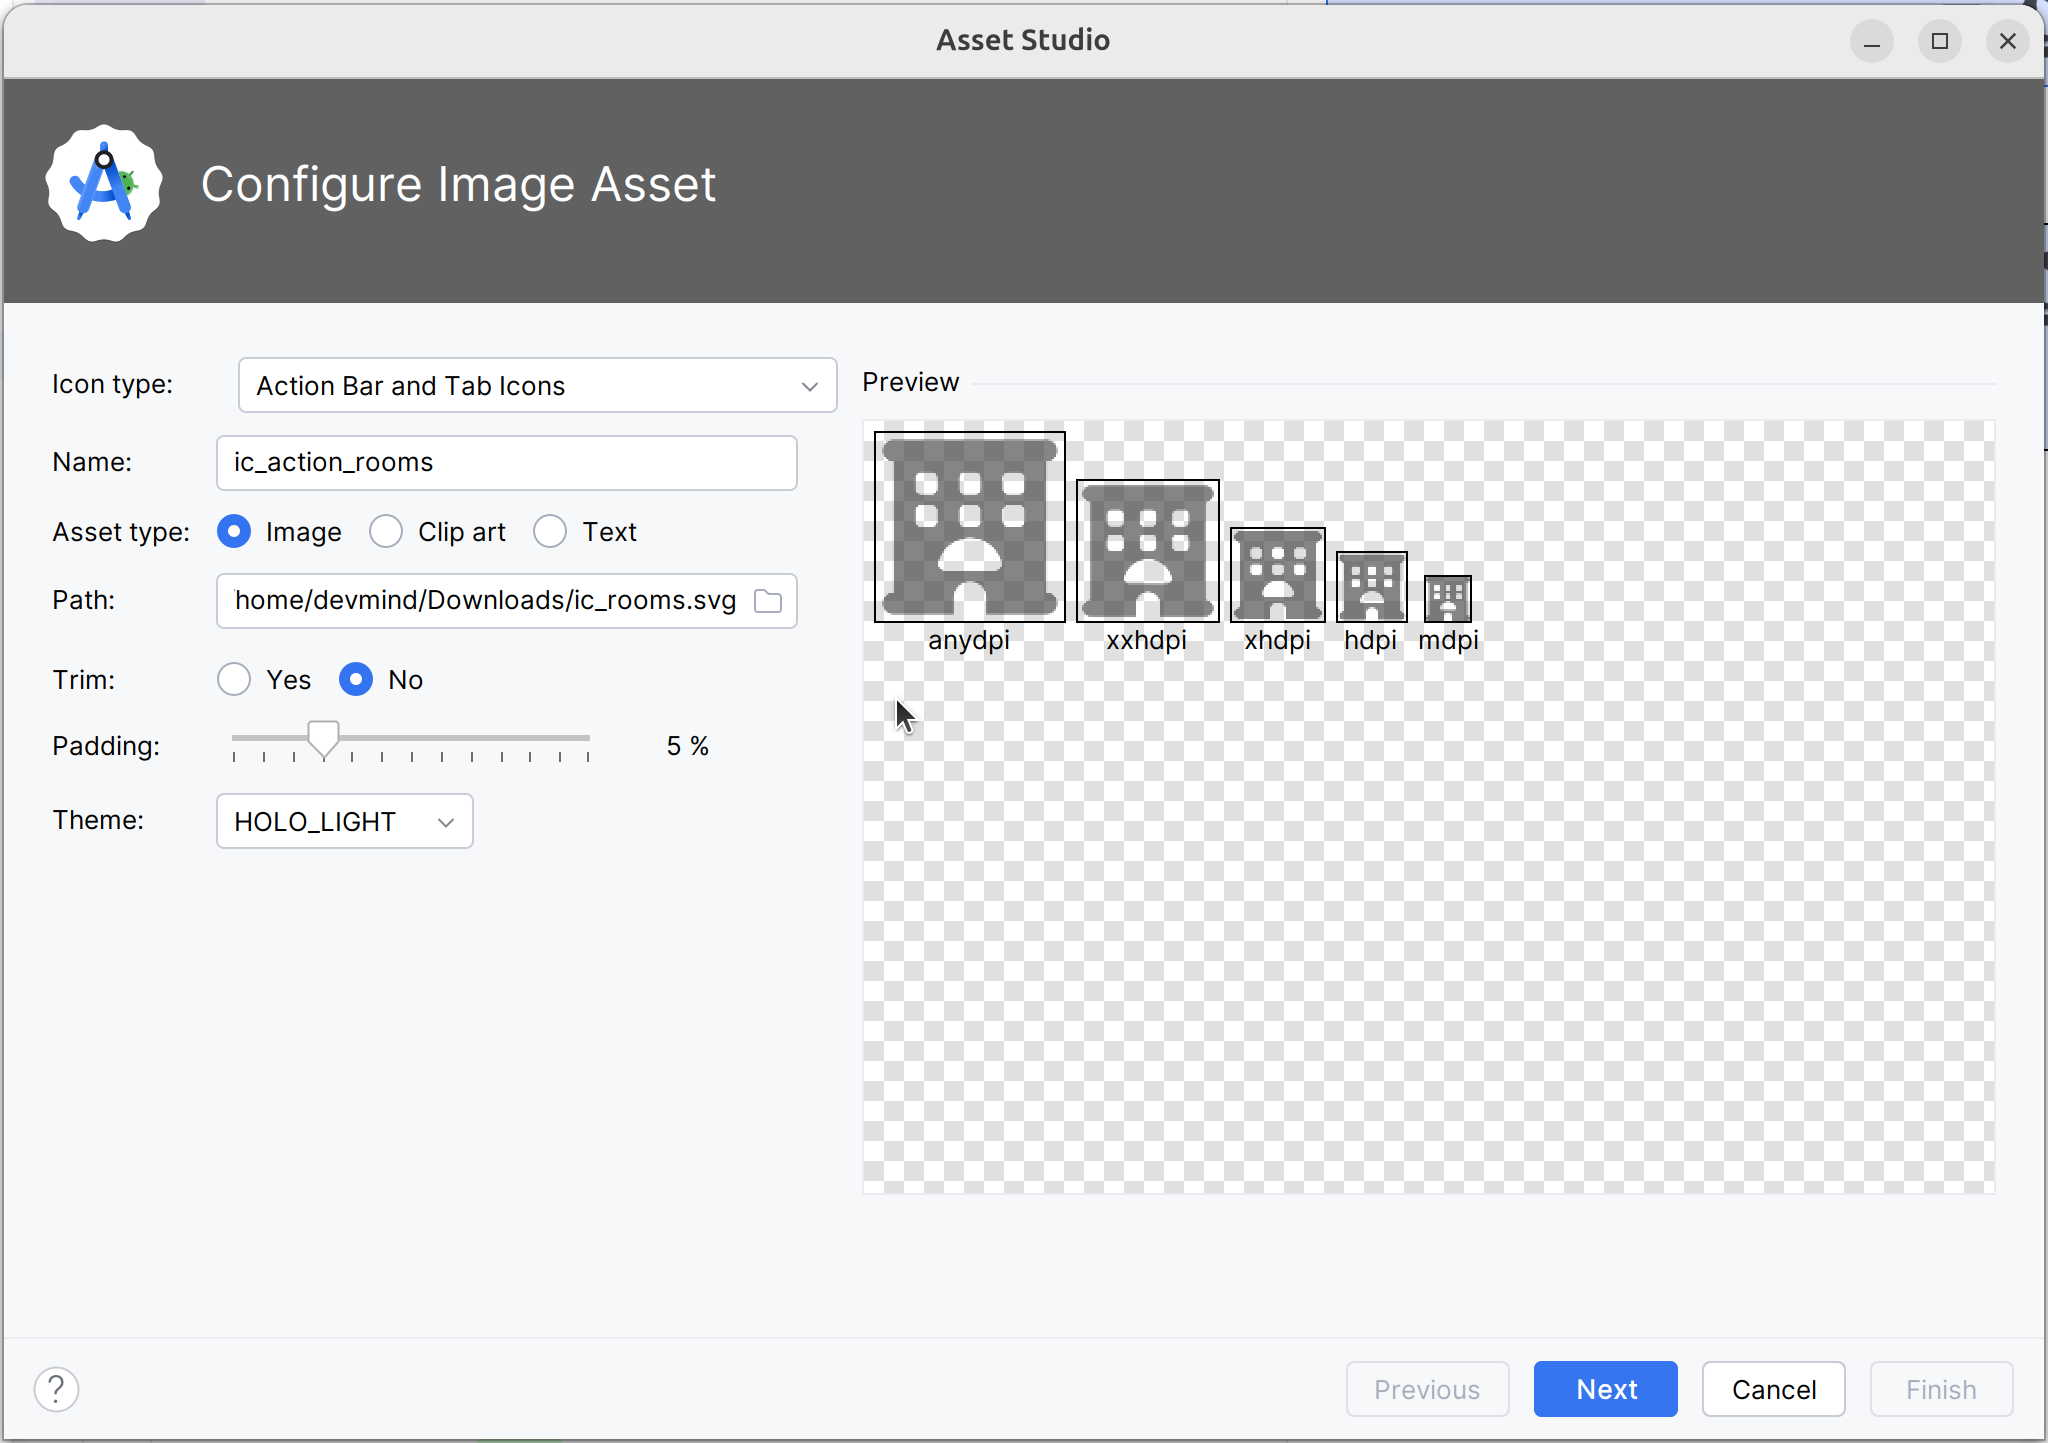
Task: Open the Theme HOLO_LIGHT dropdown
Action: pos(345,821)
